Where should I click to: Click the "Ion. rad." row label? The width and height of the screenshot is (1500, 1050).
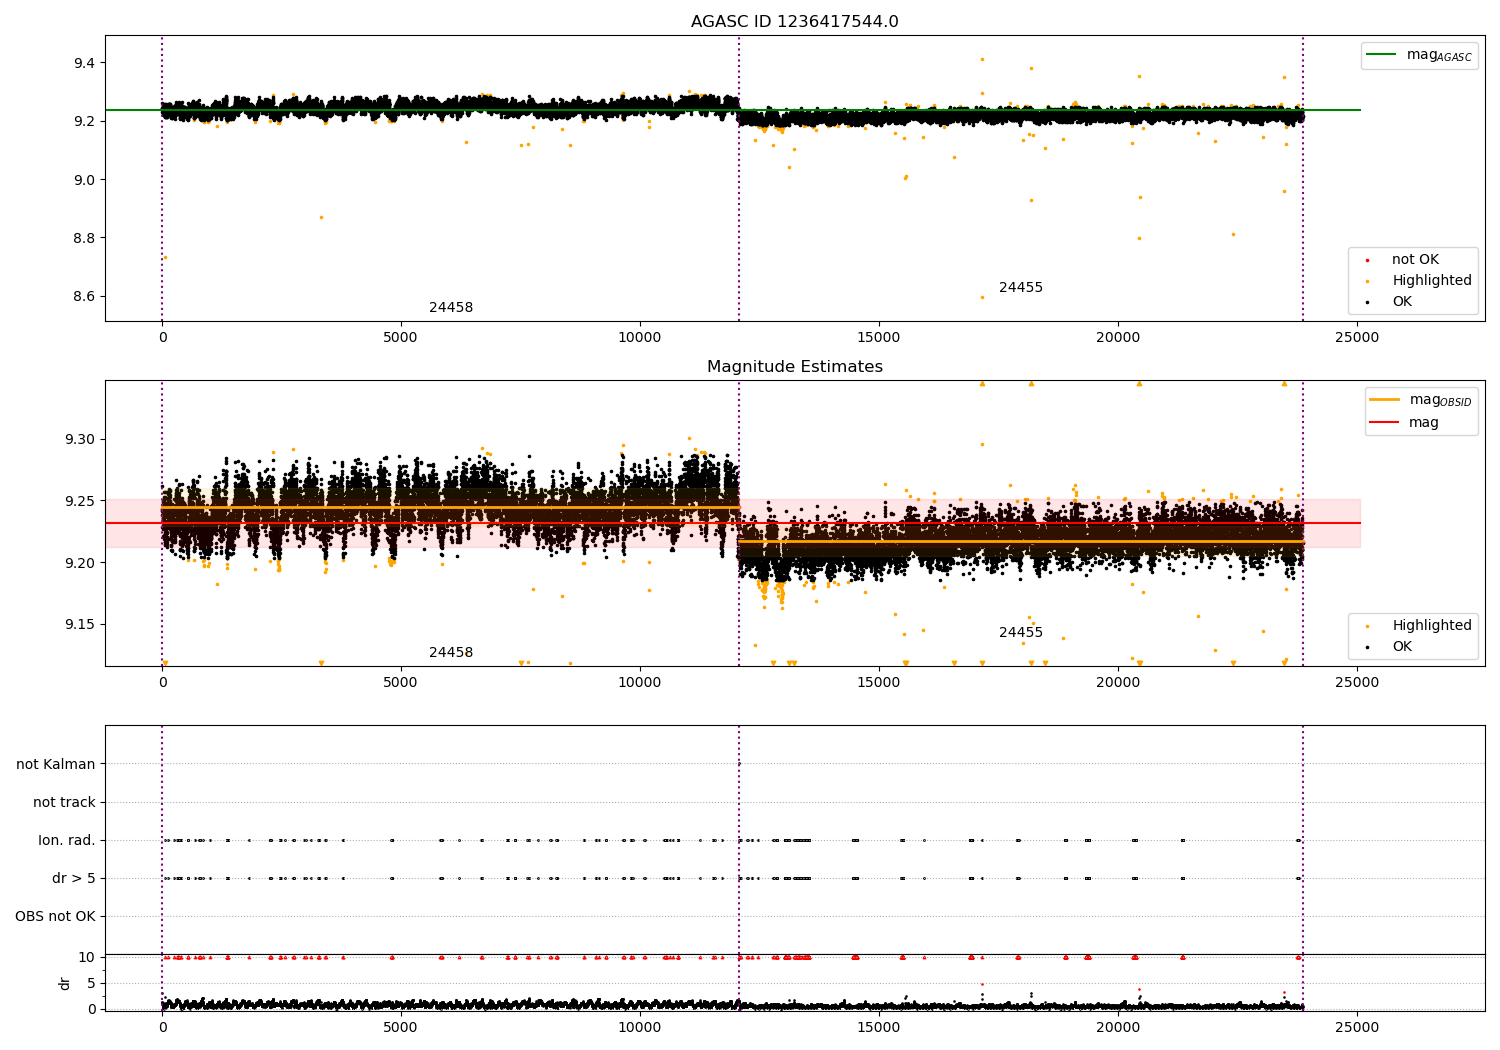[x=67, y=841]
